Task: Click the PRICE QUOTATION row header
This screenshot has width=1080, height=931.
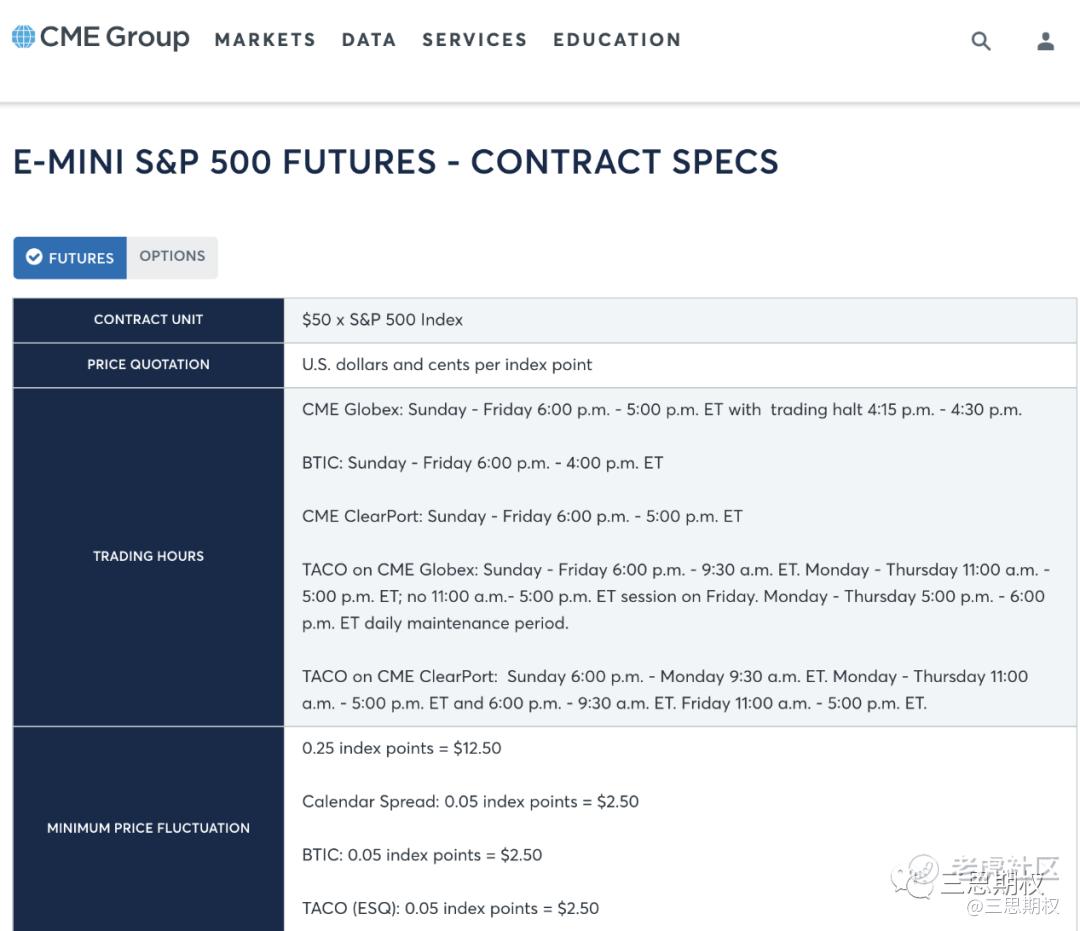Action: [148, 365]
